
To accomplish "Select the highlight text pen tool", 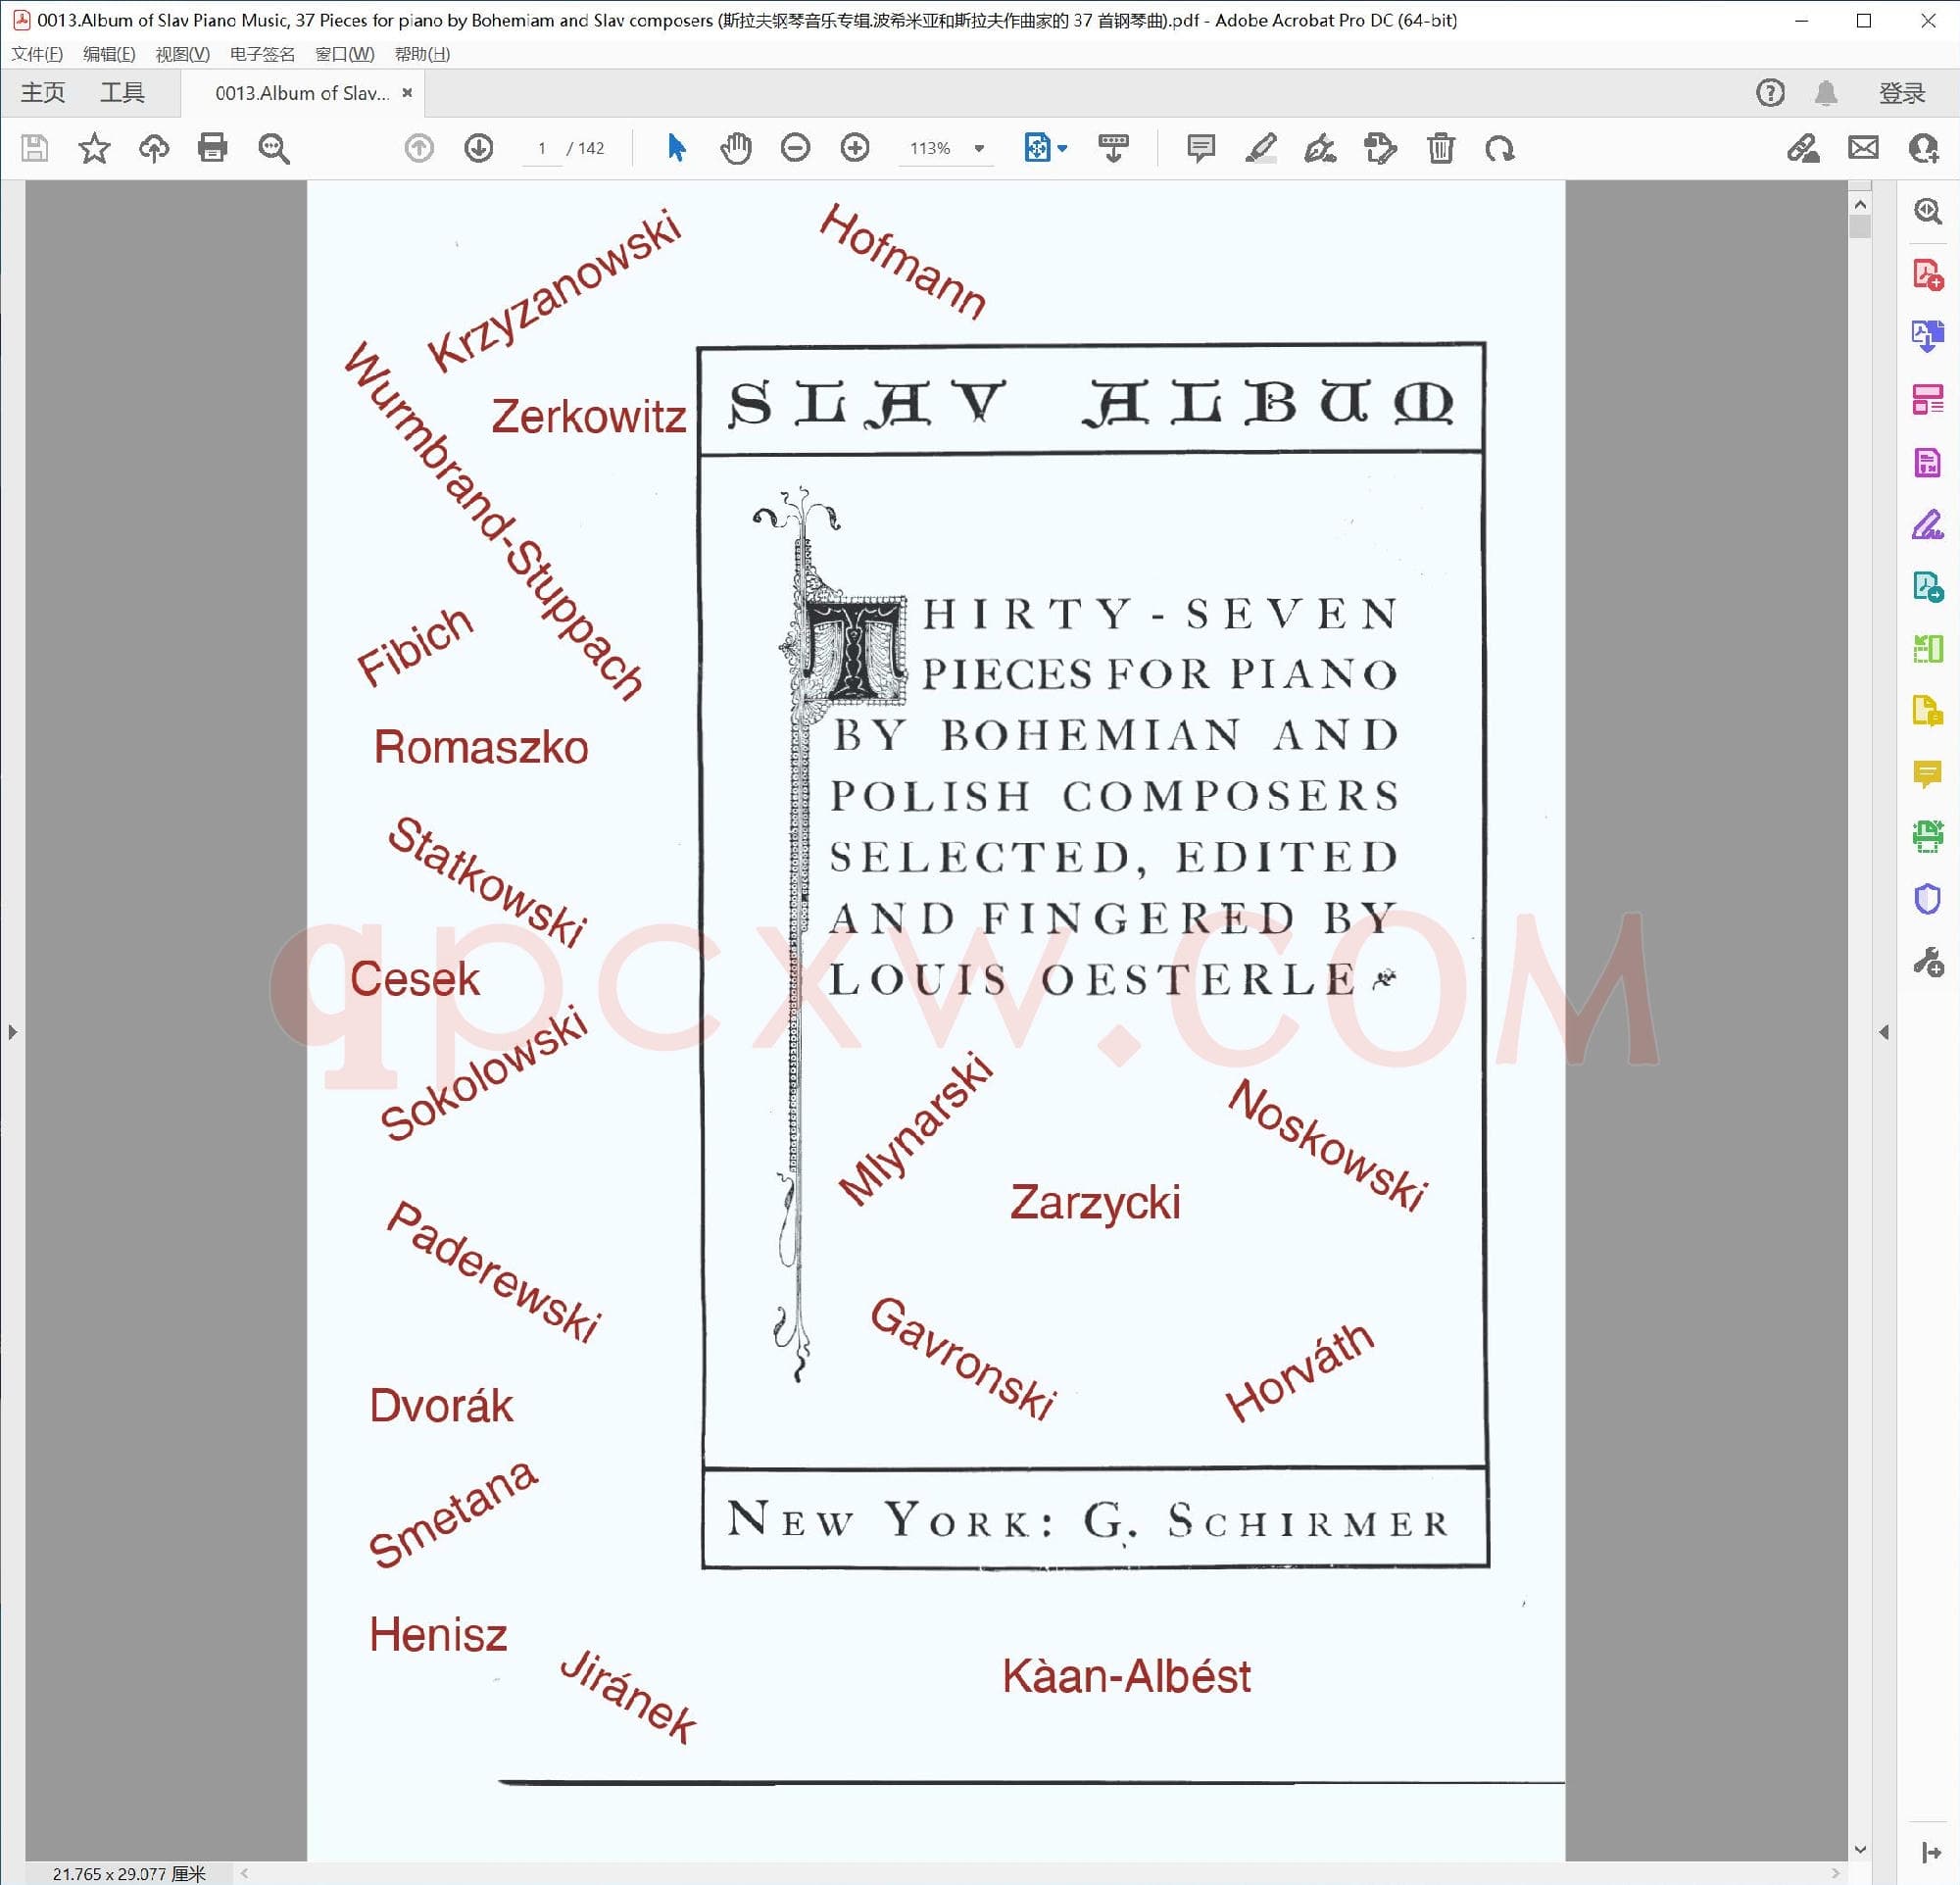I will 1260,148.
